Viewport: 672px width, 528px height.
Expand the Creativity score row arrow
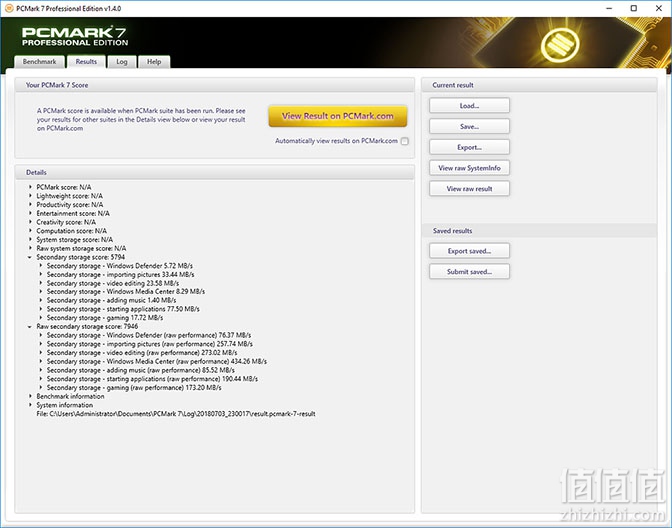point(30,222)
